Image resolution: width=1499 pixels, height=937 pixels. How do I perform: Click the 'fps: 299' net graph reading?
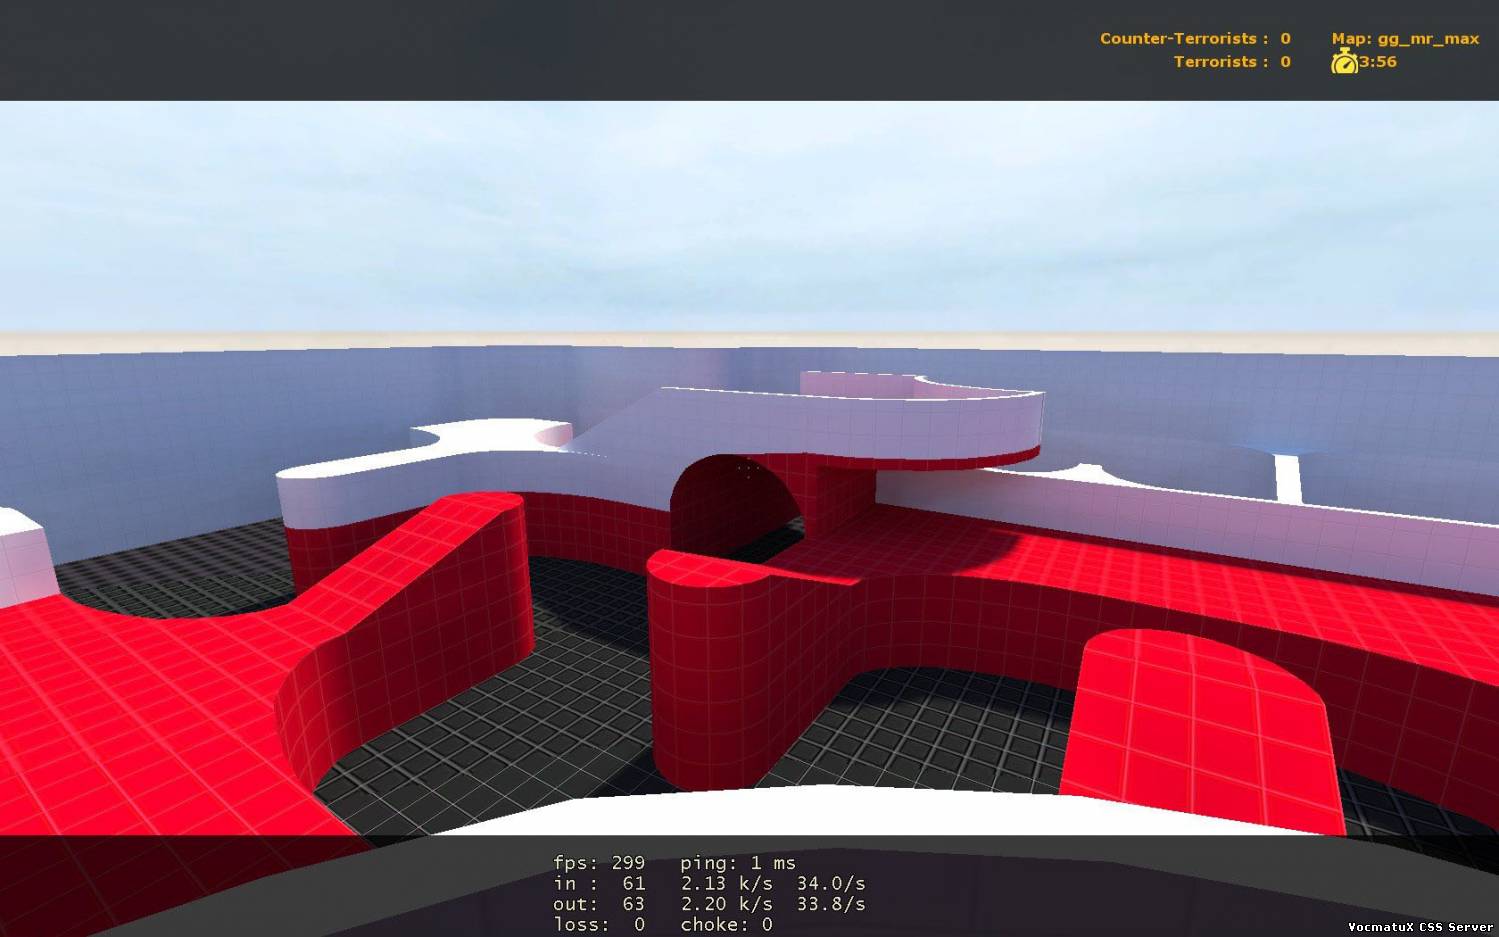pyautogui.click(x=599, y=862)
